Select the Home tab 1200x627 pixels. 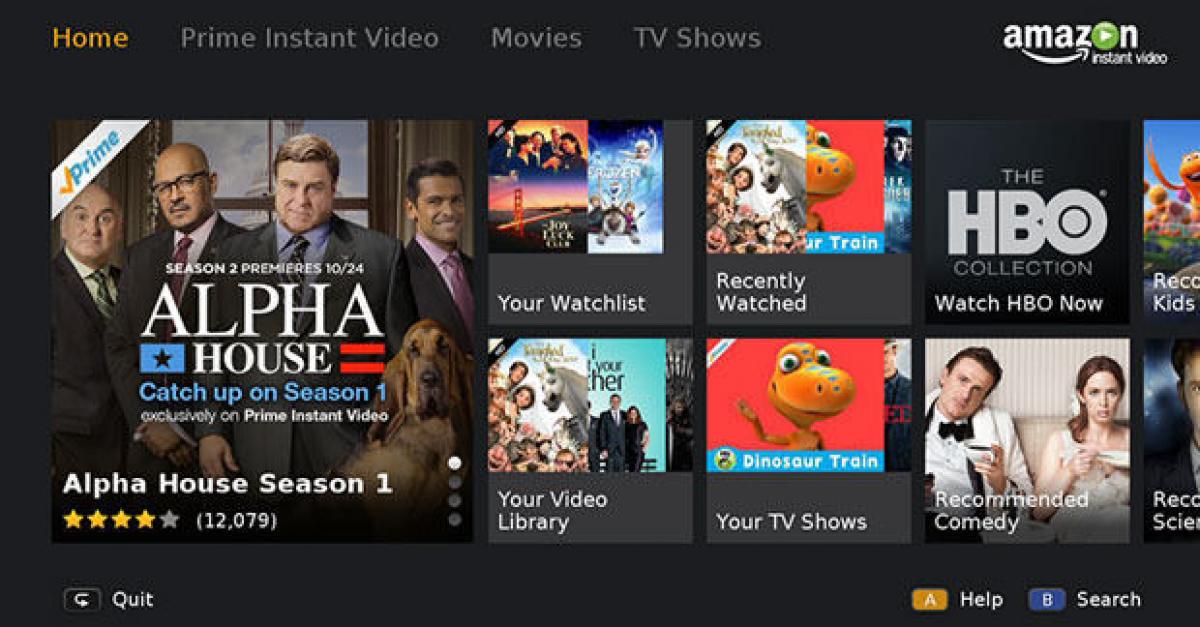click(x=90, y=38)
